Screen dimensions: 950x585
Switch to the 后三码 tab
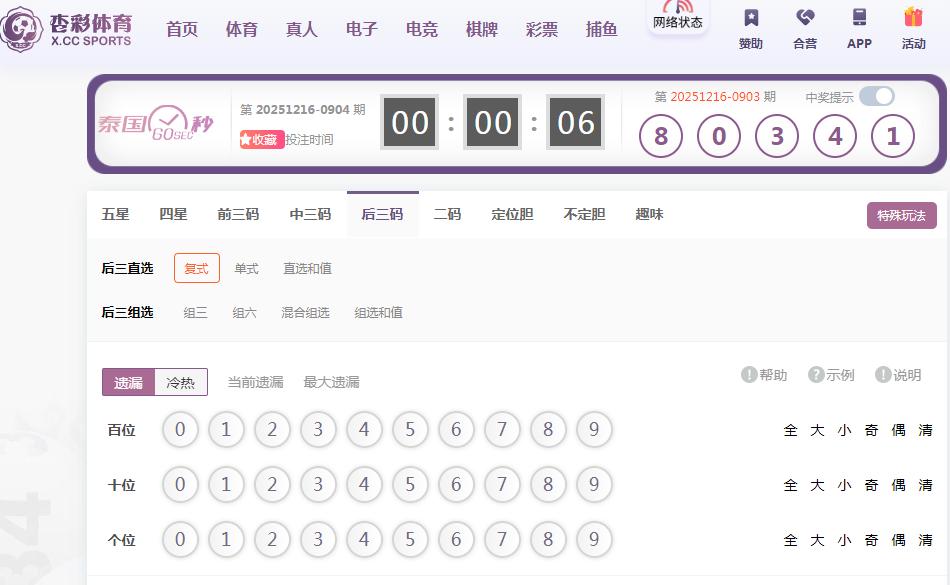(382, 214)
